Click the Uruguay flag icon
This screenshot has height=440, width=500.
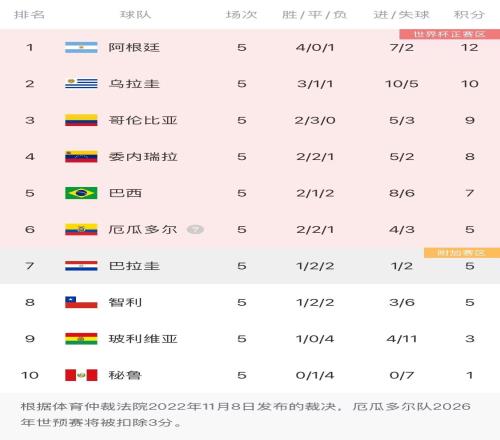81,84
